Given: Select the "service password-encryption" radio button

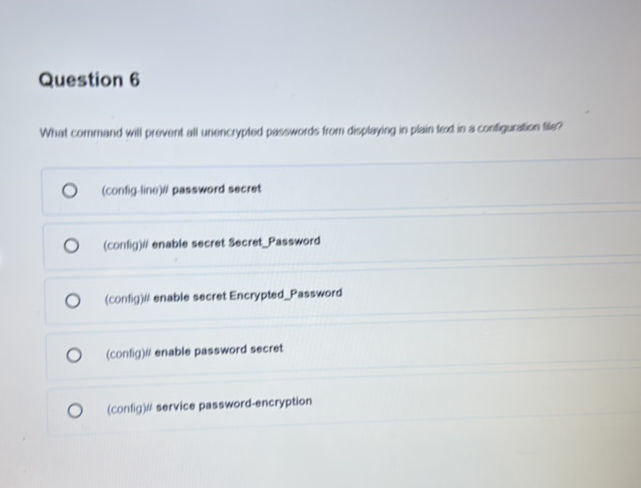Looking at the screenshot, I should click(74, 407).
